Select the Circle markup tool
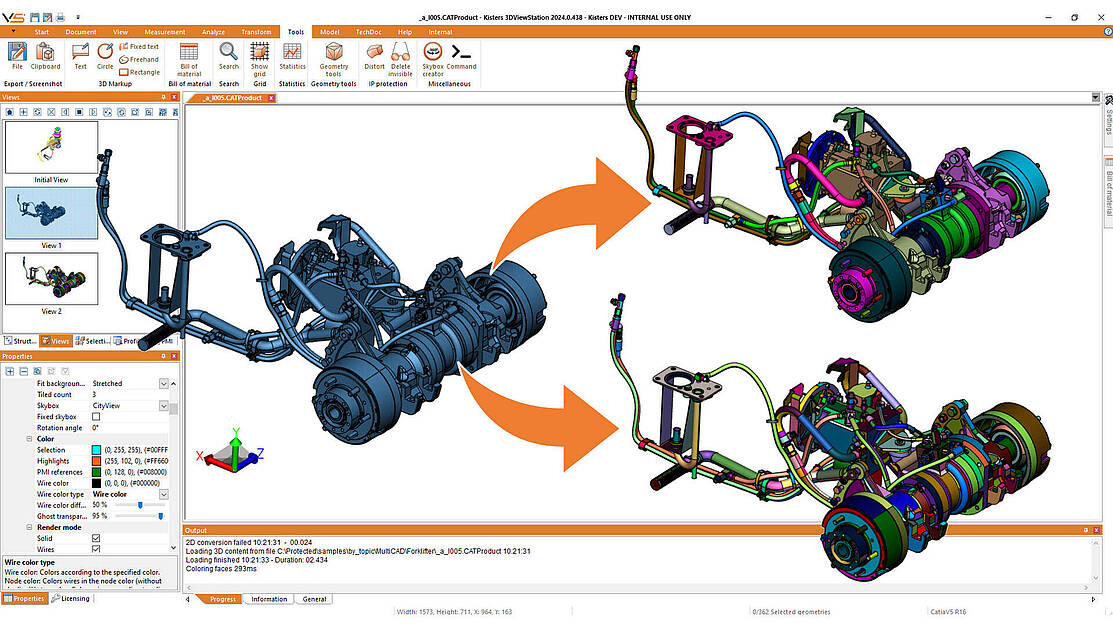Viewport: 1113px width, 627px height. (x=105, y=55)
